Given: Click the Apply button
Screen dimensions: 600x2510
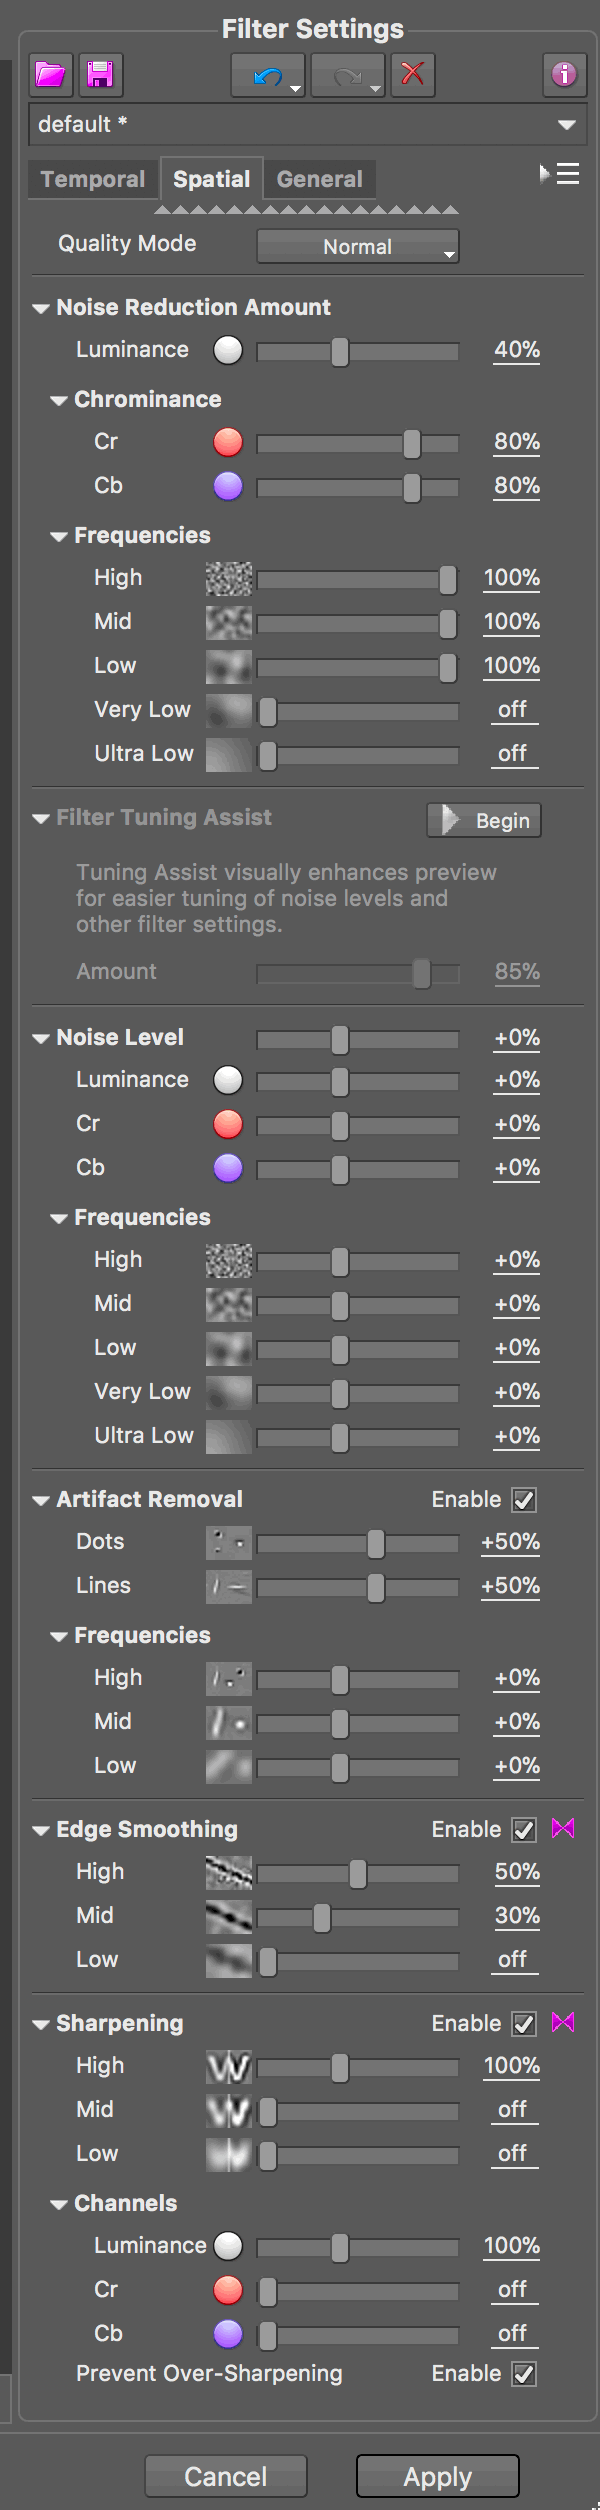Looking at the screenshot, I should [438, 2476].
